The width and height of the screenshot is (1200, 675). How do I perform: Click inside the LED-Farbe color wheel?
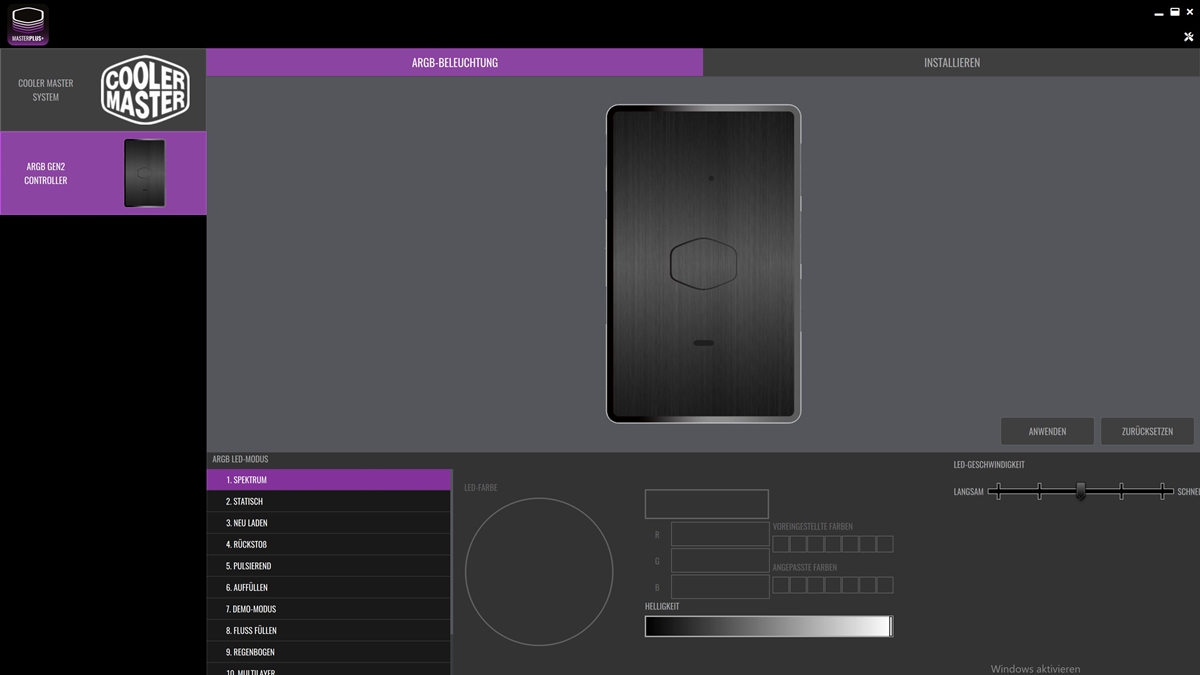[x=539, y=572]
